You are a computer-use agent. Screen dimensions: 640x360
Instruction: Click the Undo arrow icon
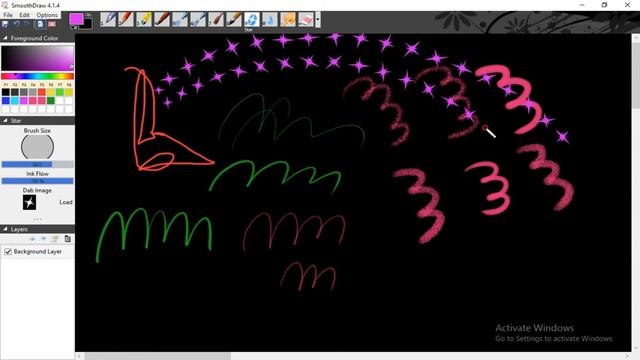(x=16, y=24)
